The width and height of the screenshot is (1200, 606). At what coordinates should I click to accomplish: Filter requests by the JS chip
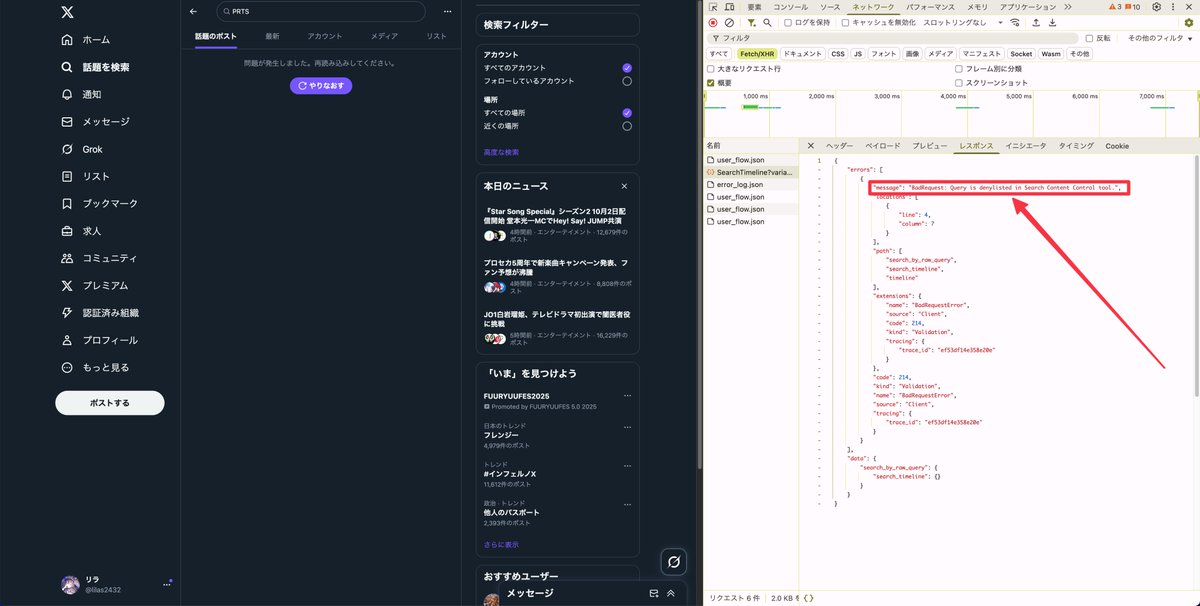(857, 54)
